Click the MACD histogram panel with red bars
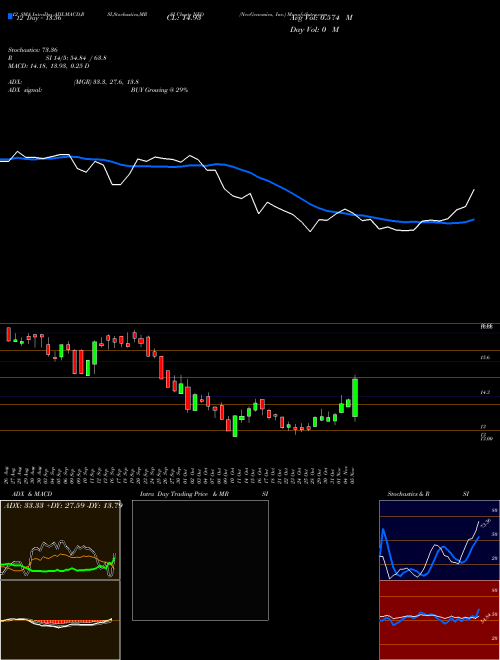 coord(60,620)
